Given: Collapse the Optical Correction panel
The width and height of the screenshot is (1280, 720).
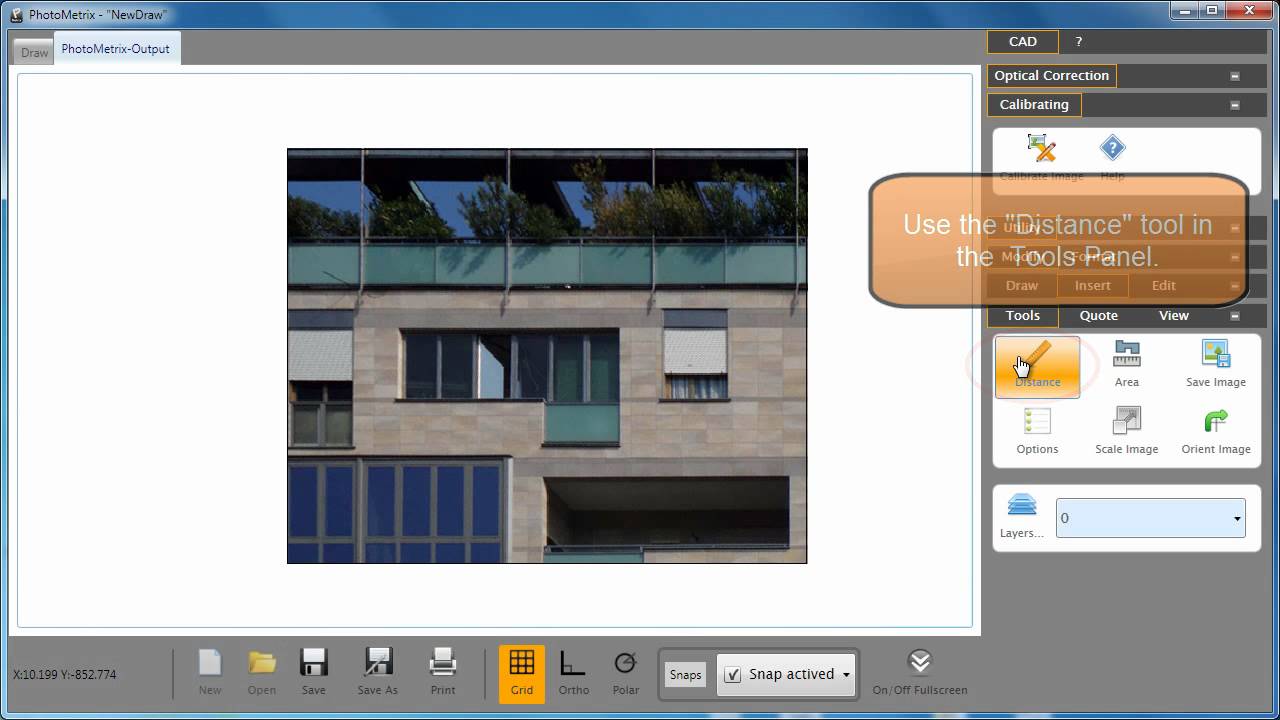Looking at the screenshot, I should tap(1235, 76).
